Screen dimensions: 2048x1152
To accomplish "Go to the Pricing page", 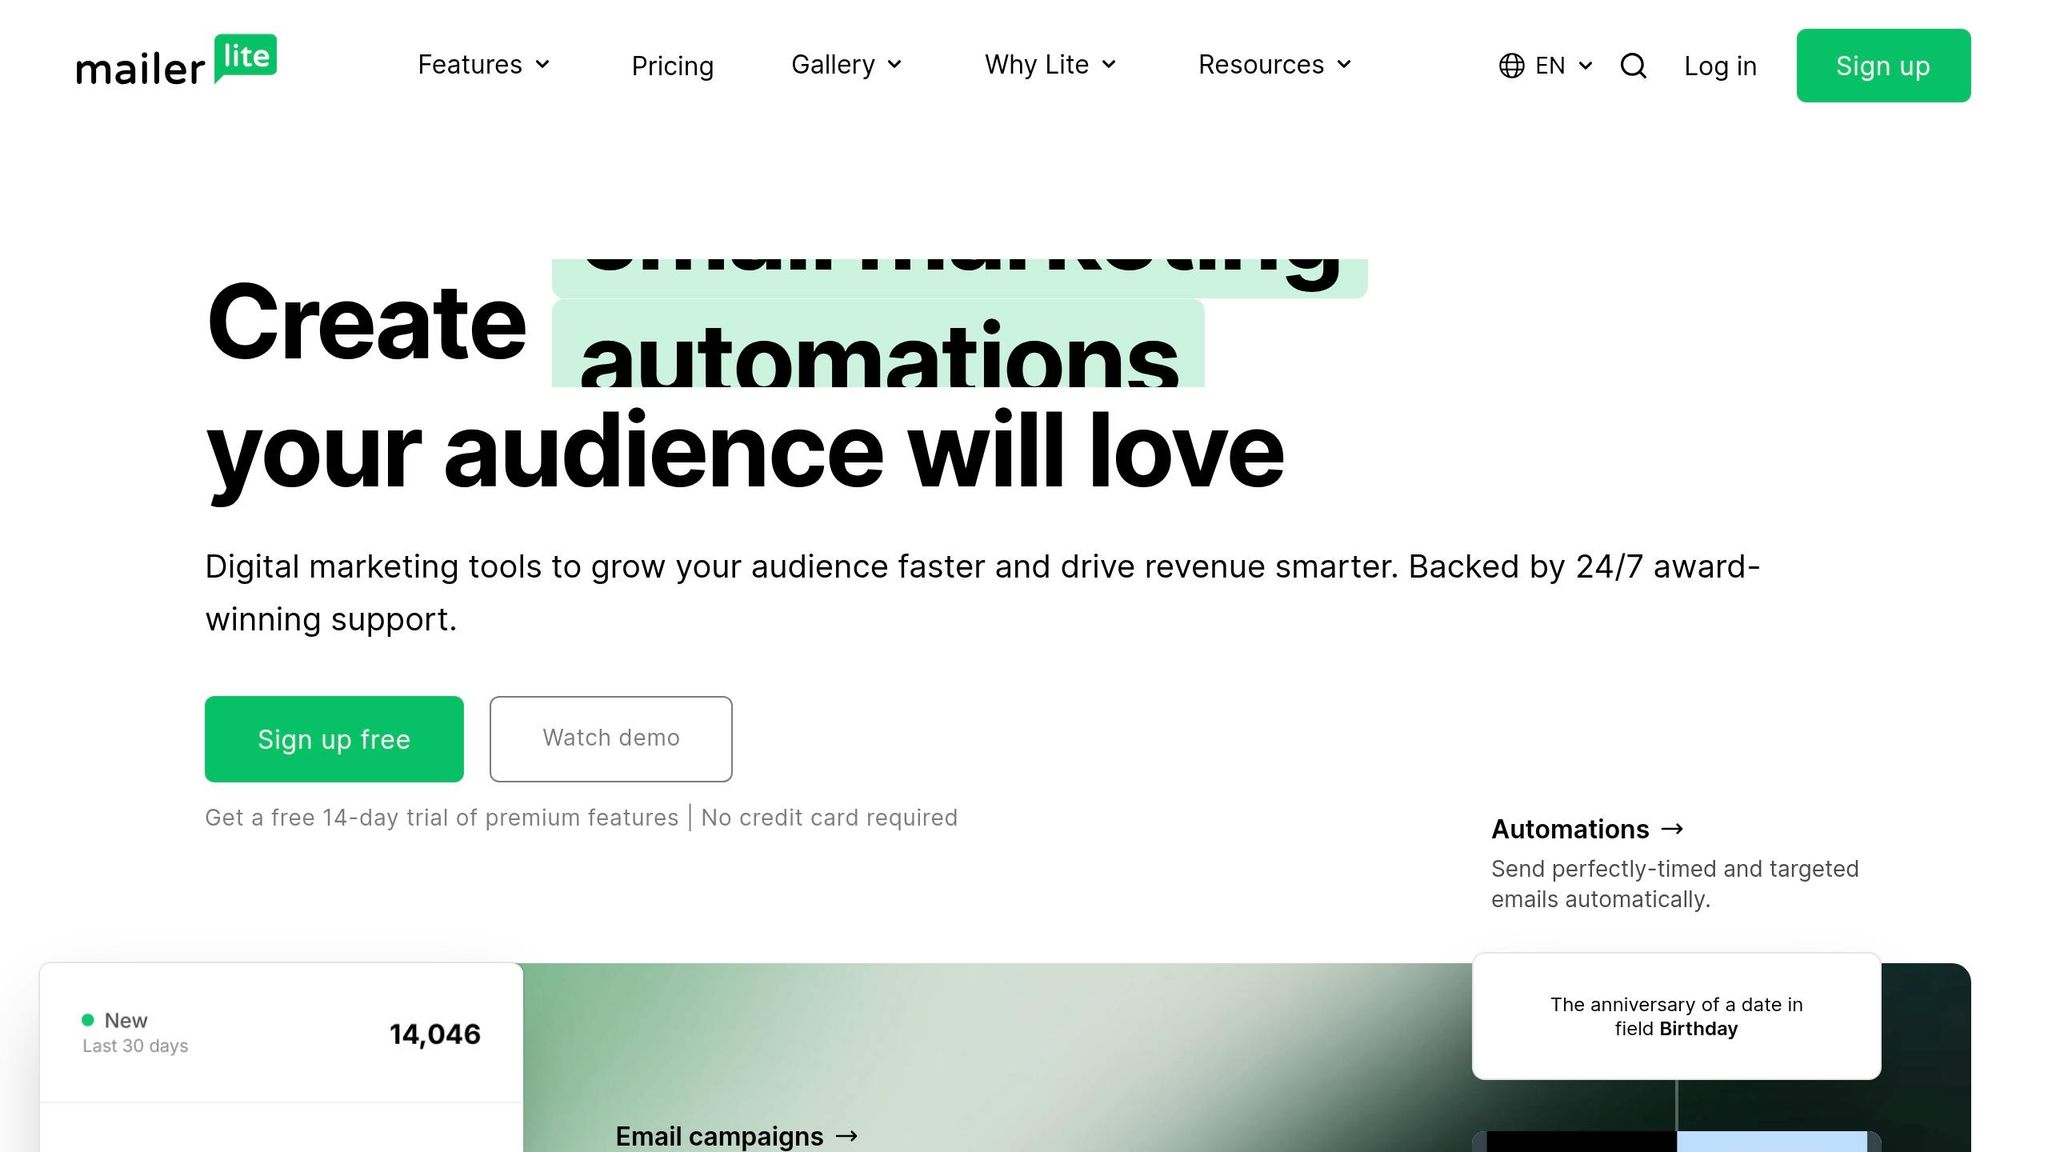I will [x=672, y=66].
